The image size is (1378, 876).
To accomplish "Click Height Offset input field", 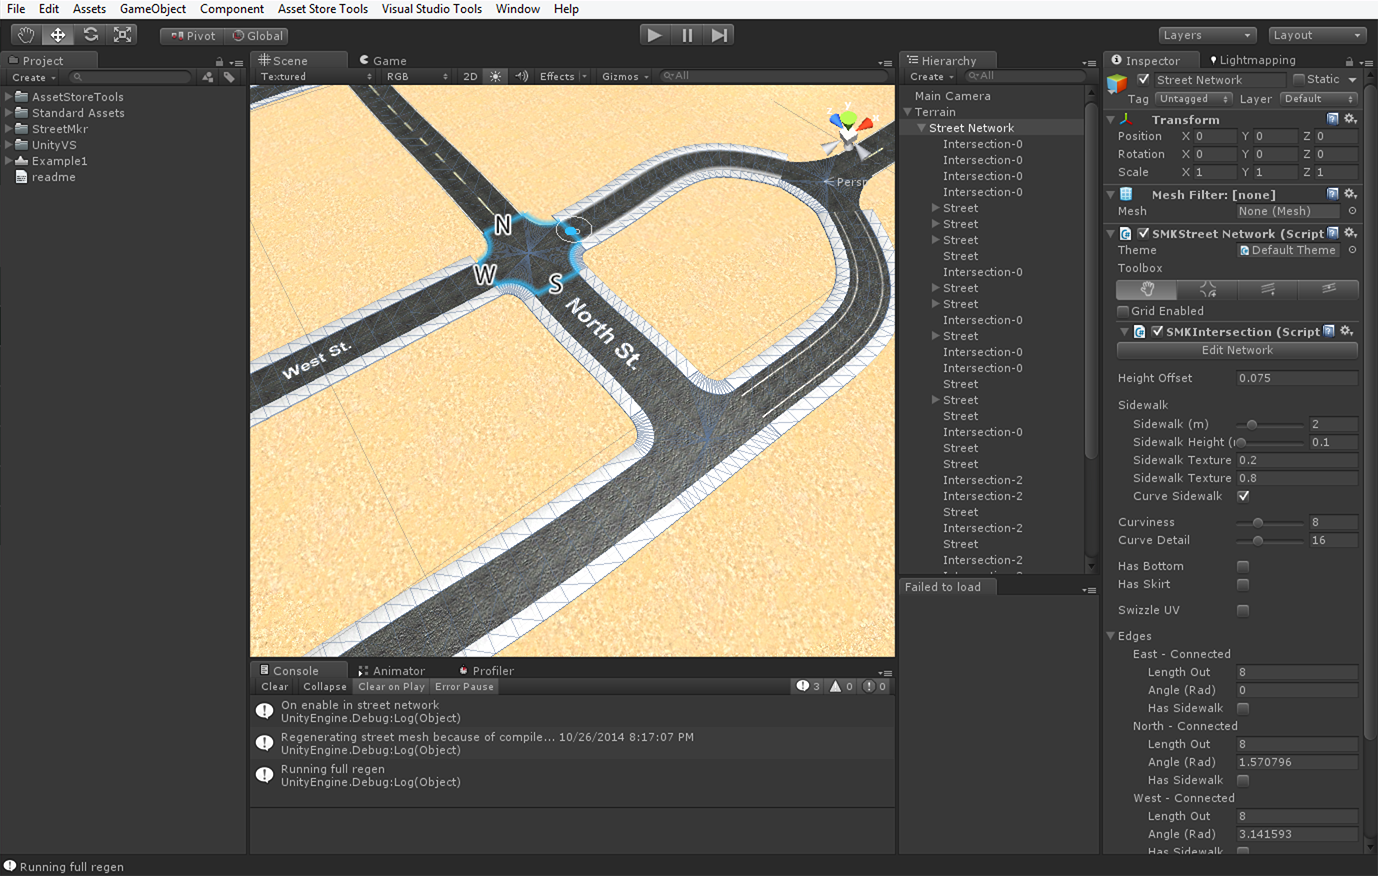I will [x=1297, y=378].
